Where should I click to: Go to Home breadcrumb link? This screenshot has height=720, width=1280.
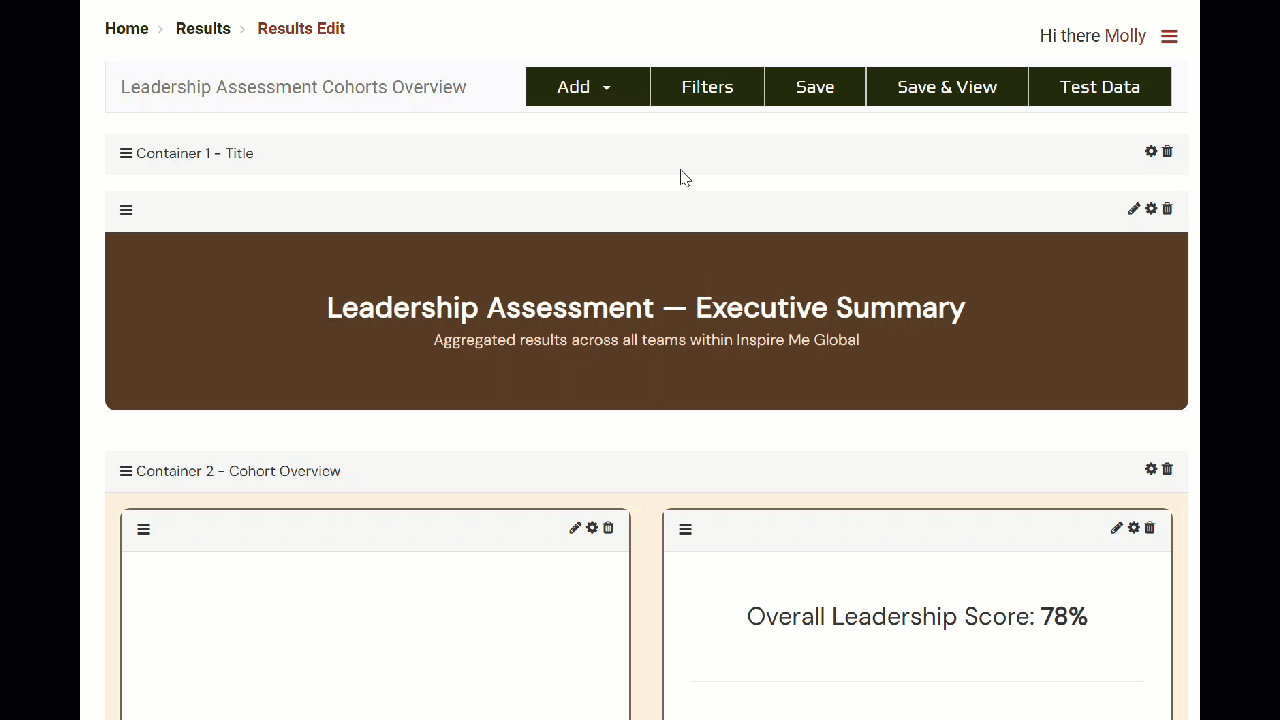127,29
